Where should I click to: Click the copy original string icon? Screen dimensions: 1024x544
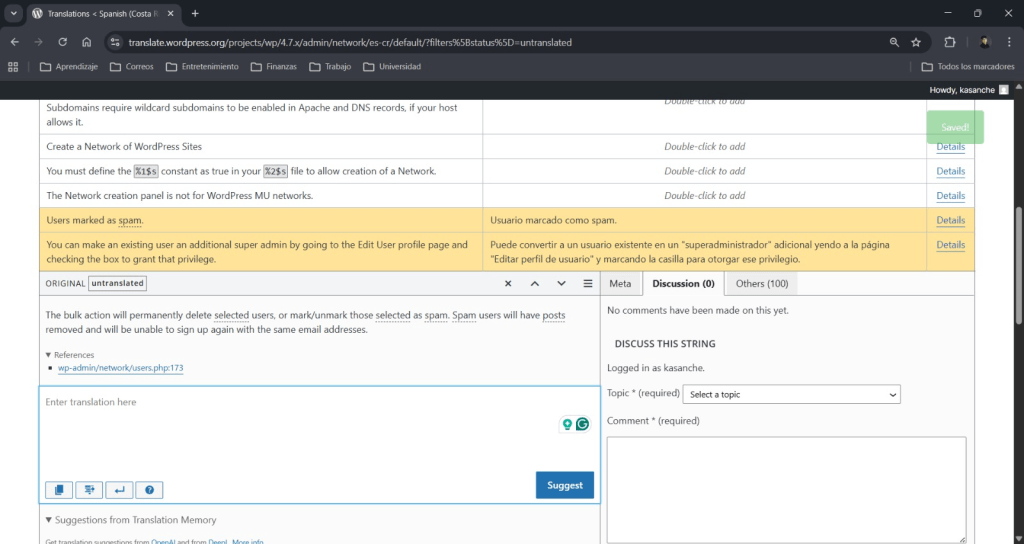point(59,490)
